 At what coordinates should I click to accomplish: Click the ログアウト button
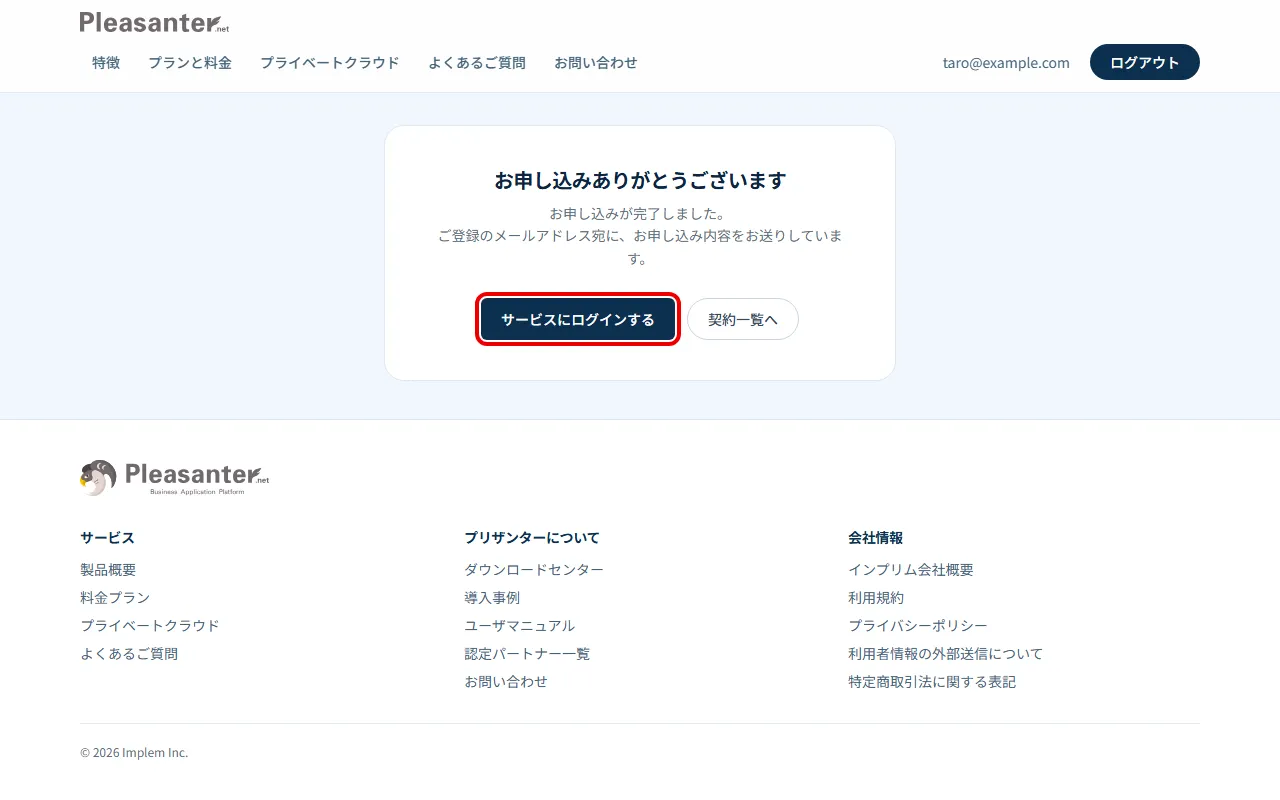tap(1145, 62)
